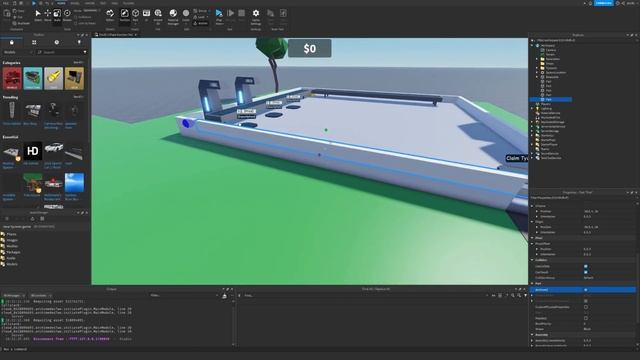
Task: Open the Toolbox Recent tab icon
Action: (x=57, y=42)
